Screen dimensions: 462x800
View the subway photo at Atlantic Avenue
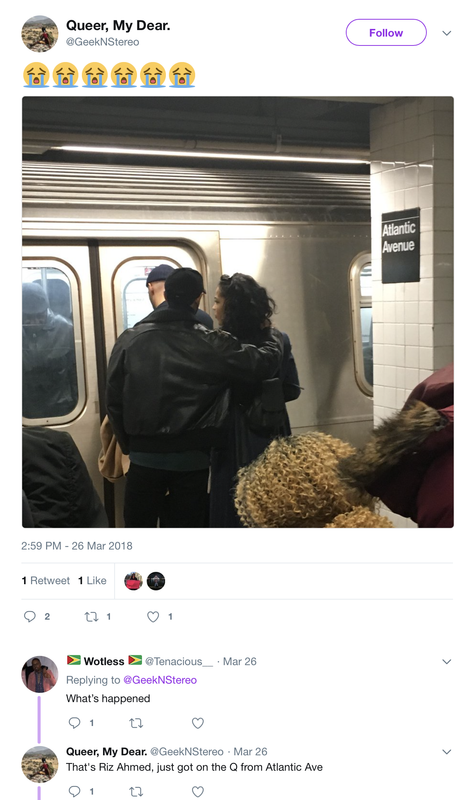pos(238,312)
